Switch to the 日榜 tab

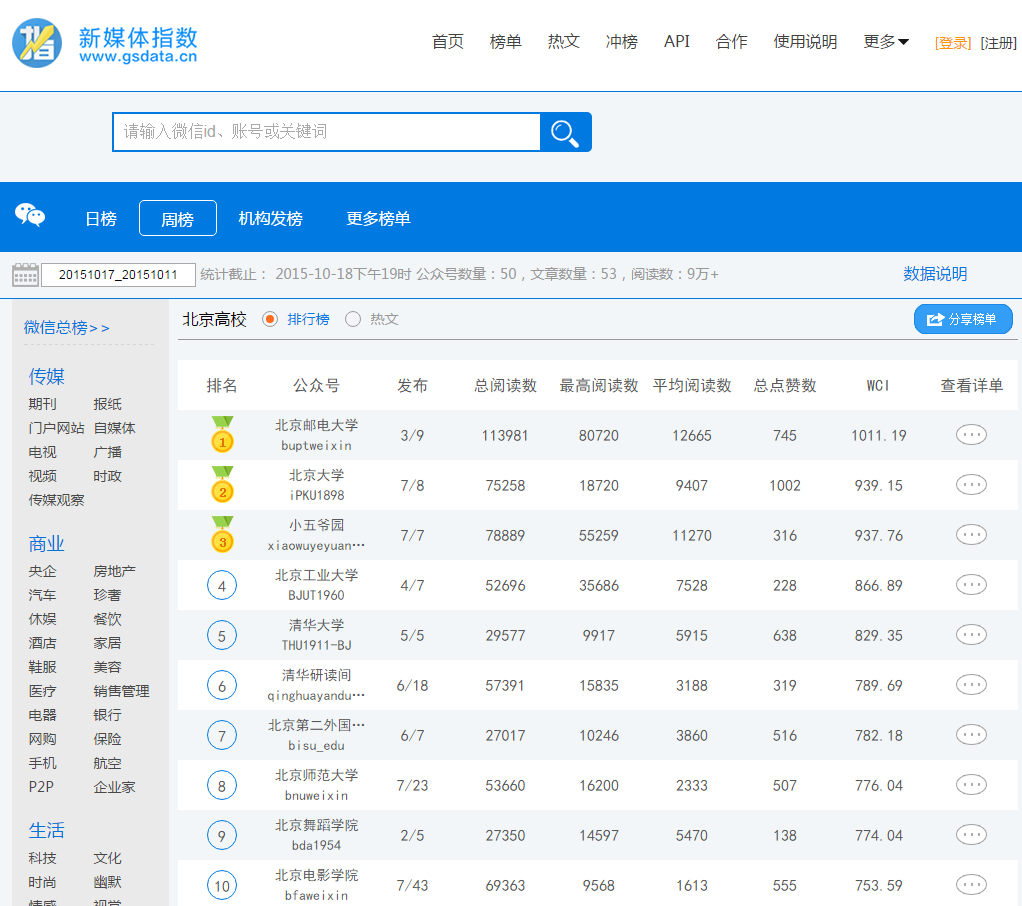(x=101, y=219)
